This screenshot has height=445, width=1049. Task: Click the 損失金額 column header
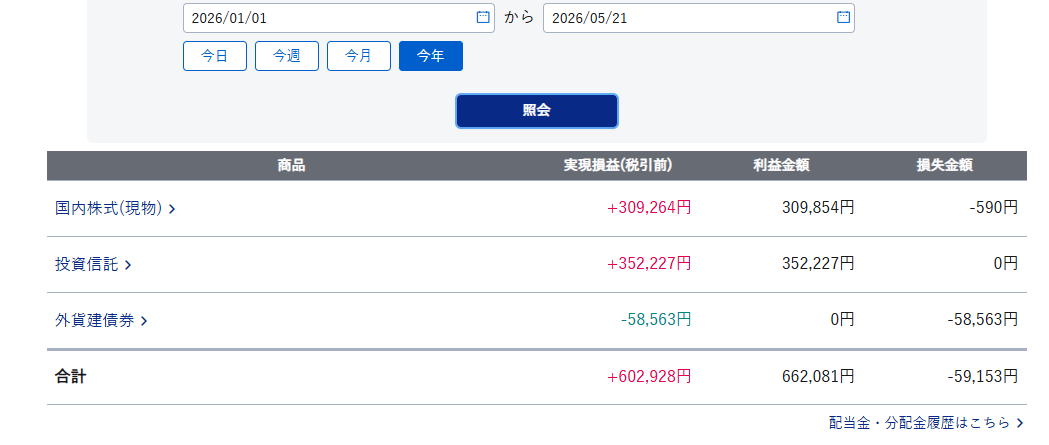pyautogui.click(x=945, y=166)
